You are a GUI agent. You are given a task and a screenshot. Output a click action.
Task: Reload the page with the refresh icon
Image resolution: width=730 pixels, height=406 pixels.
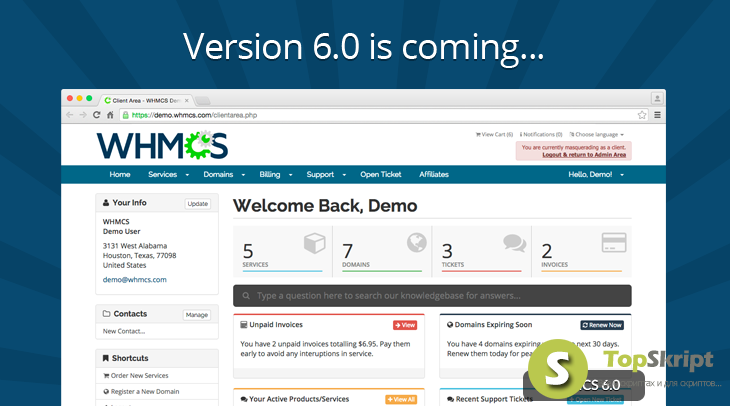[96, 115]
